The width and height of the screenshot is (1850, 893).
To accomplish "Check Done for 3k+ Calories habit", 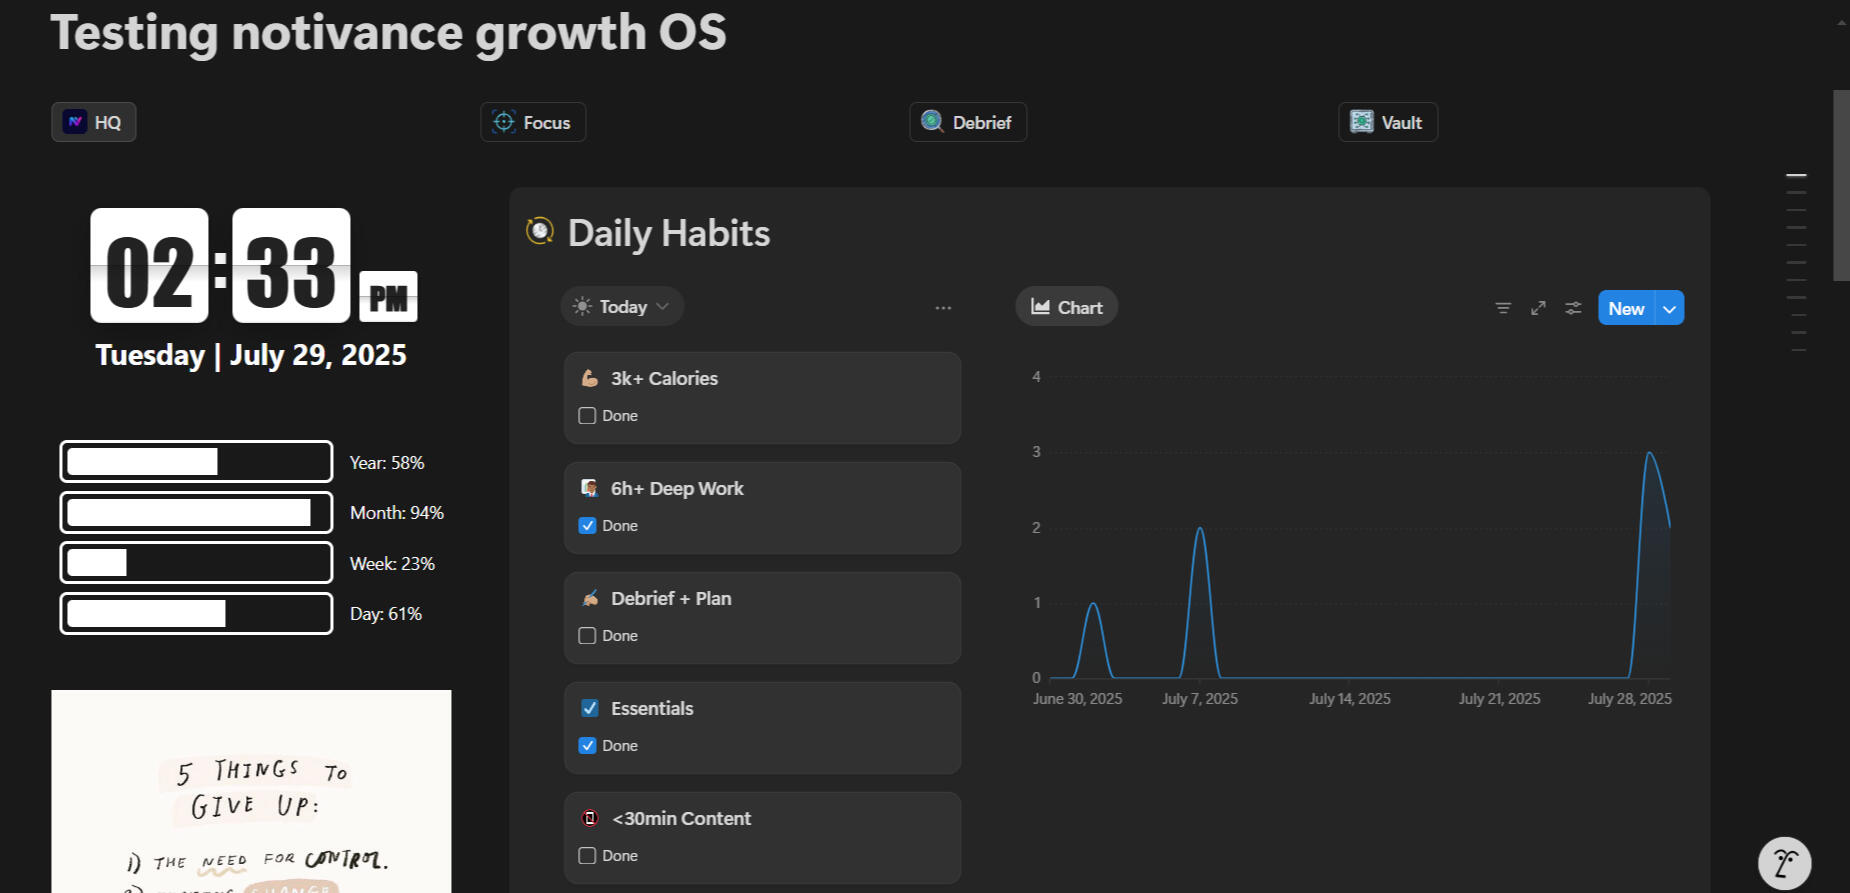I will point(588,416).
